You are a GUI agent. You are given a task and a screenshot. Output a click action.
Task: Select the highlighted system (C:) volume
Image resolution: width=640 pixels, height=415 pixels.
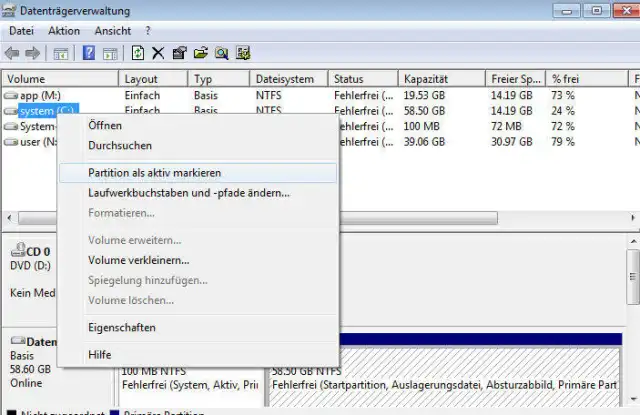tap(48, 111)
